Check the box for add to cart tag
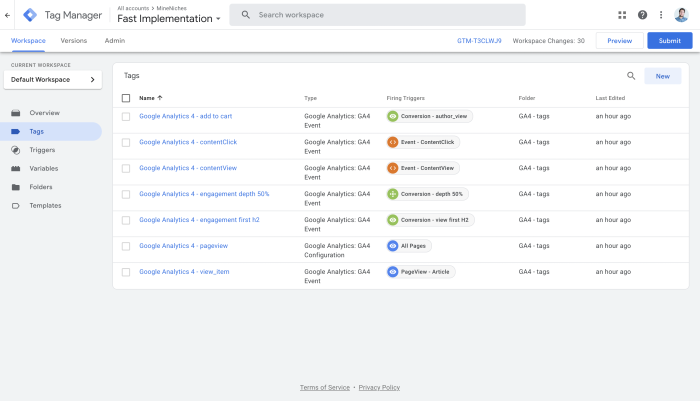 pyautogui.click(x=126, y=117)
